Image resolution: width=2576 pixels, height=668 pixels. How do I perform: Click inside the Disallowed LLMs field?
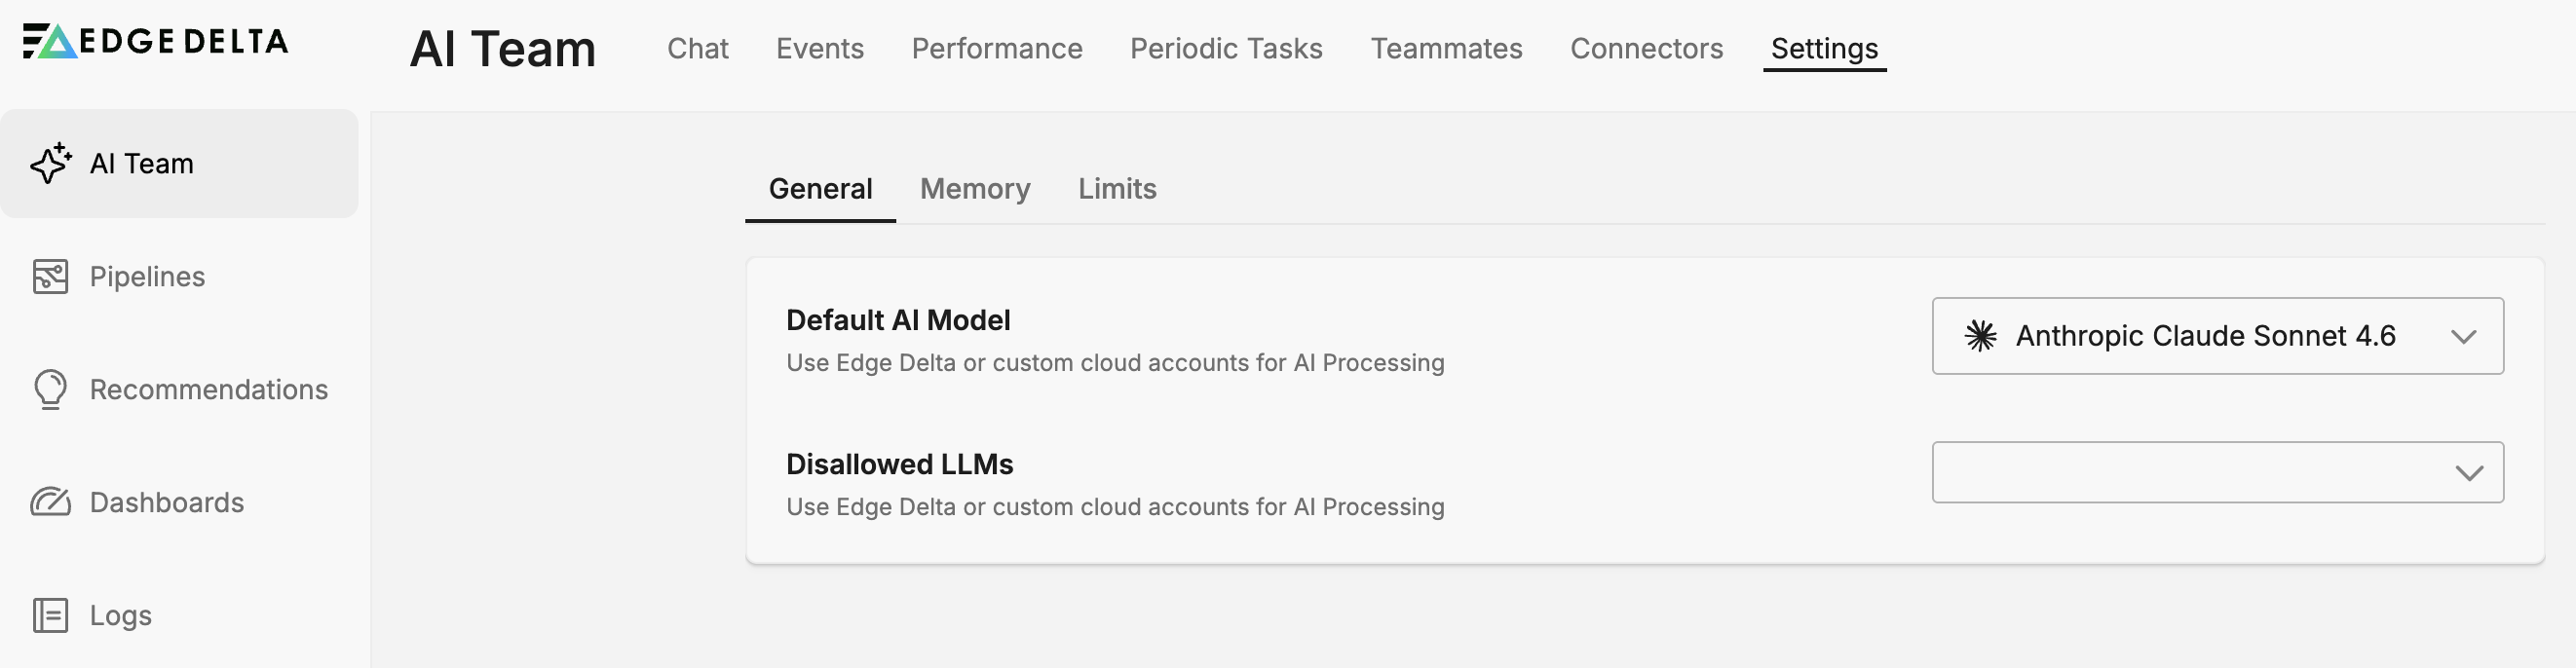coord(2180,473)
